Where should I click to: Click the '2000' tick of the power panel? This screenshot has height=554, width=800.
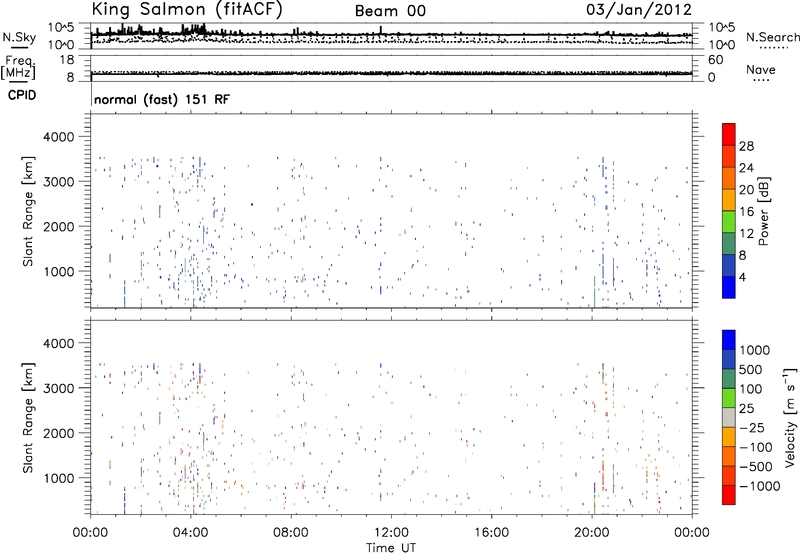(x=58, y=226)
